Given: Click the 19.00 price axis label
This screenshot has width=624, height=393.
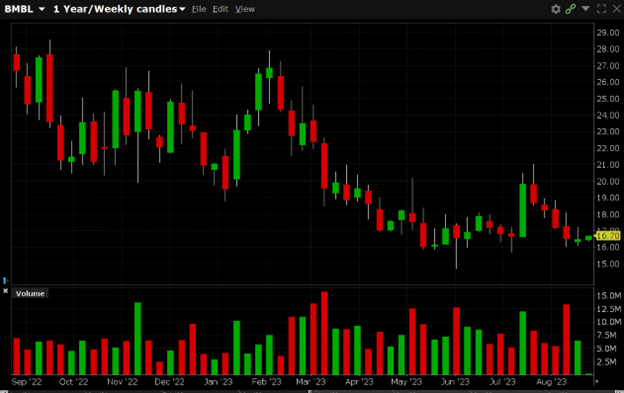Looking at the screenshot, I should (608, 198).
